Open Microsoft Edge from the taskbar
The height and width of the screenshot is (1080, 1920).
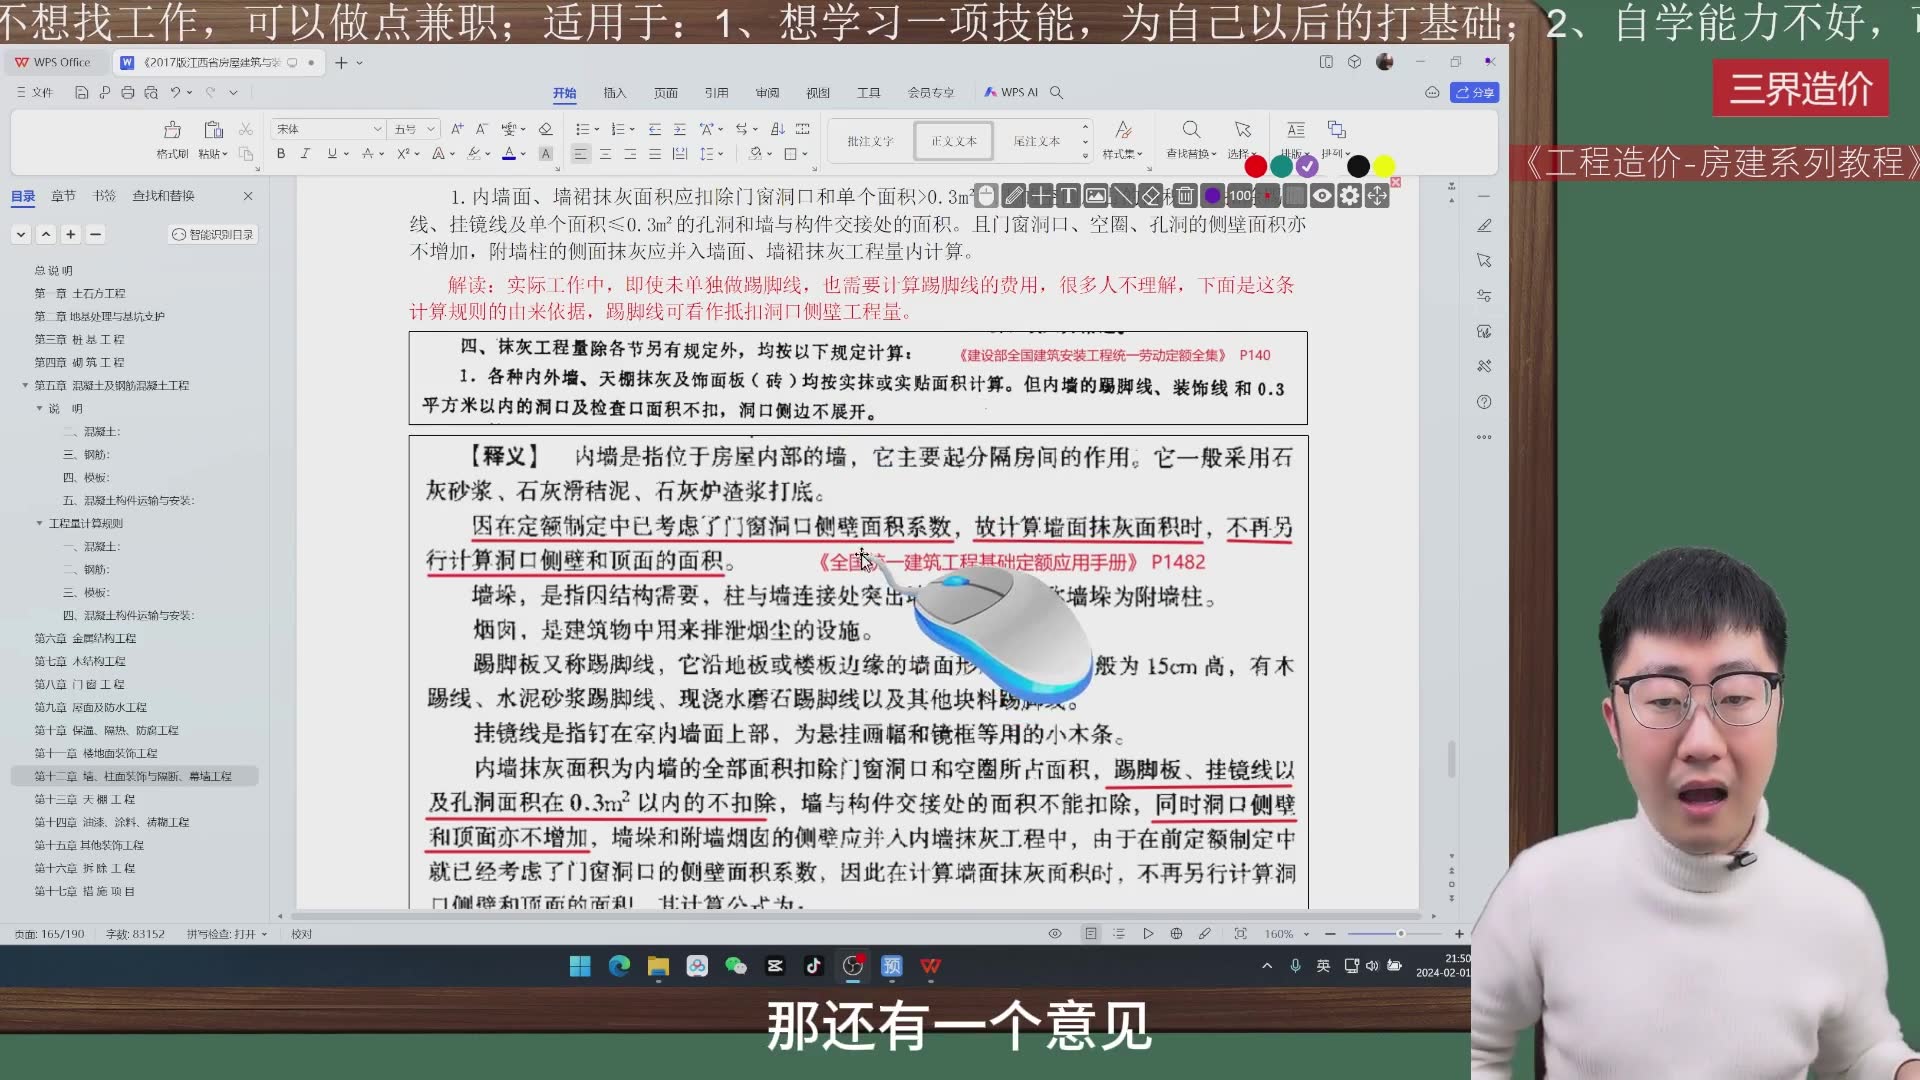619,966
